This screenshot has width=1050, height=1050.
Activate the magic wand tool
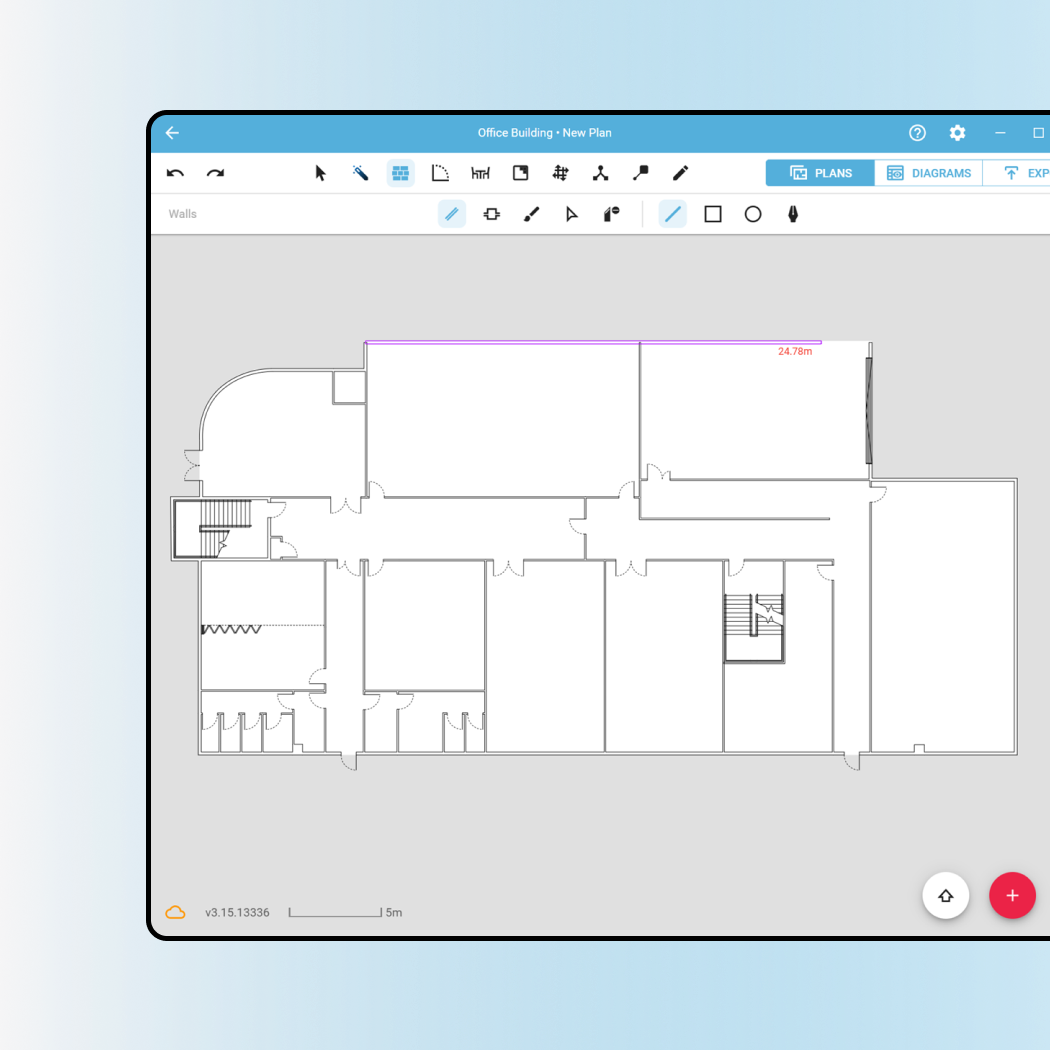[x=360, y=173]
